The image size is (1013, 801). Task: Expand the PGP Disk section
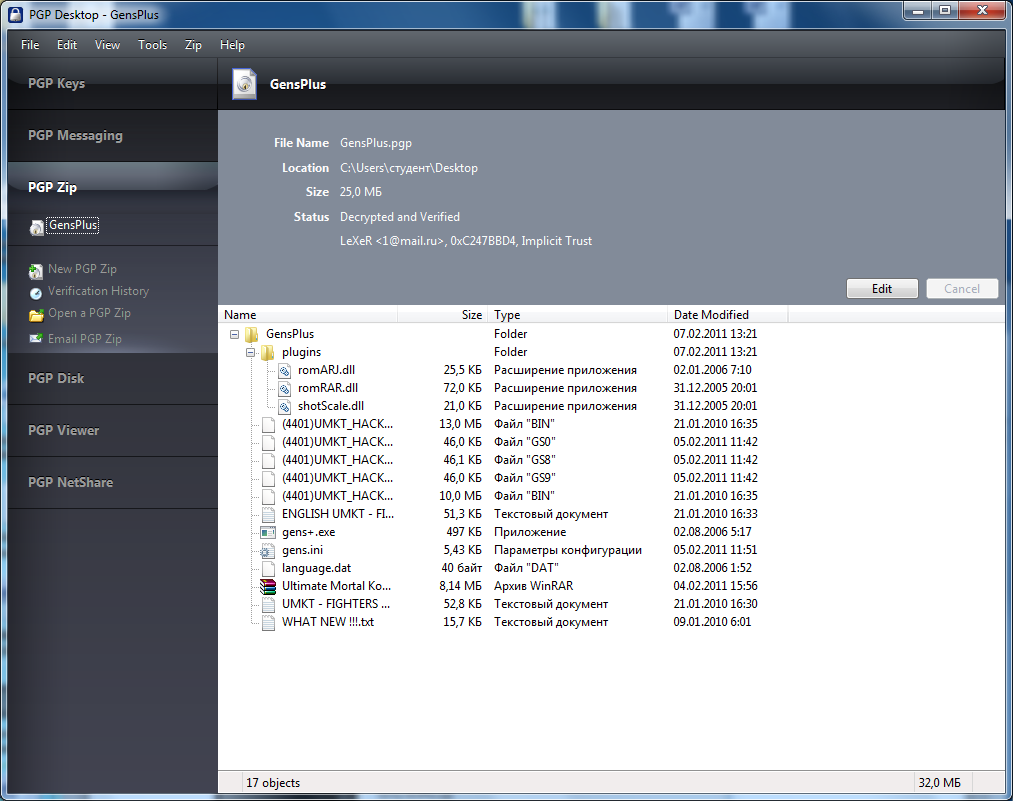(112, 379)
